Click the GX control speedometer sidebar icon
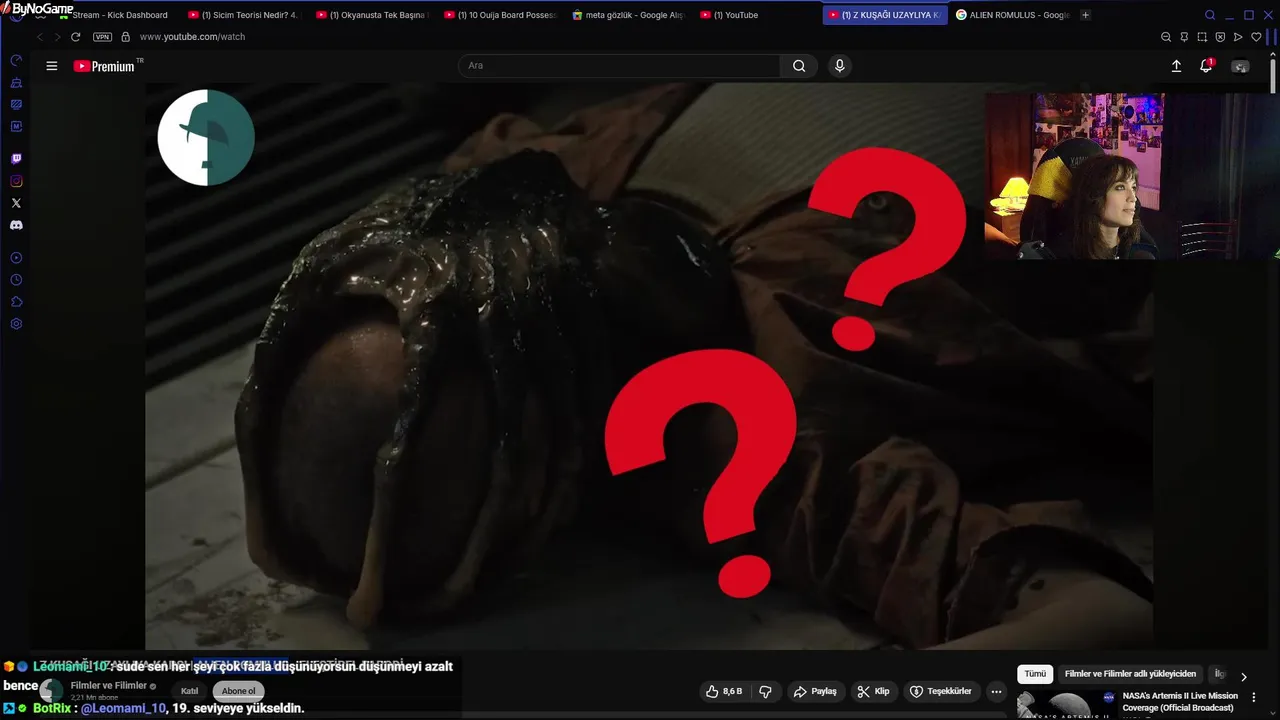This screenshot has width=1280, height=720. pyautogui.click(x=16, y=60)
